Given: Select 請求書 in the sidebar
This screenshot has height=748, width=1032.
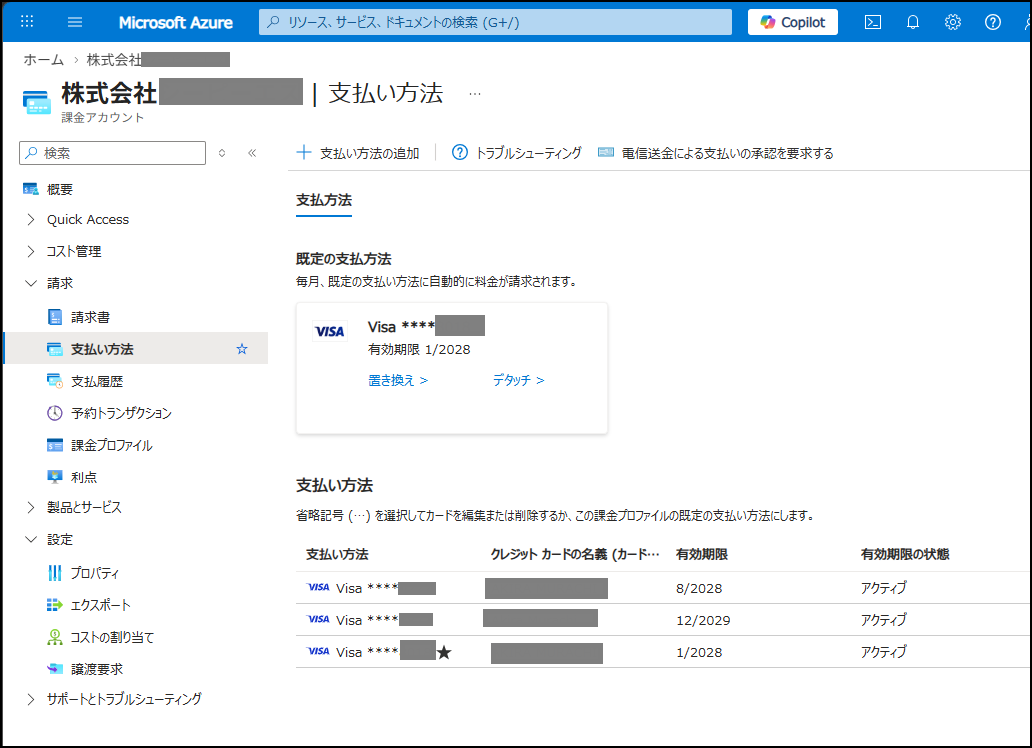Looking at the screenshot, I should 90,316.
